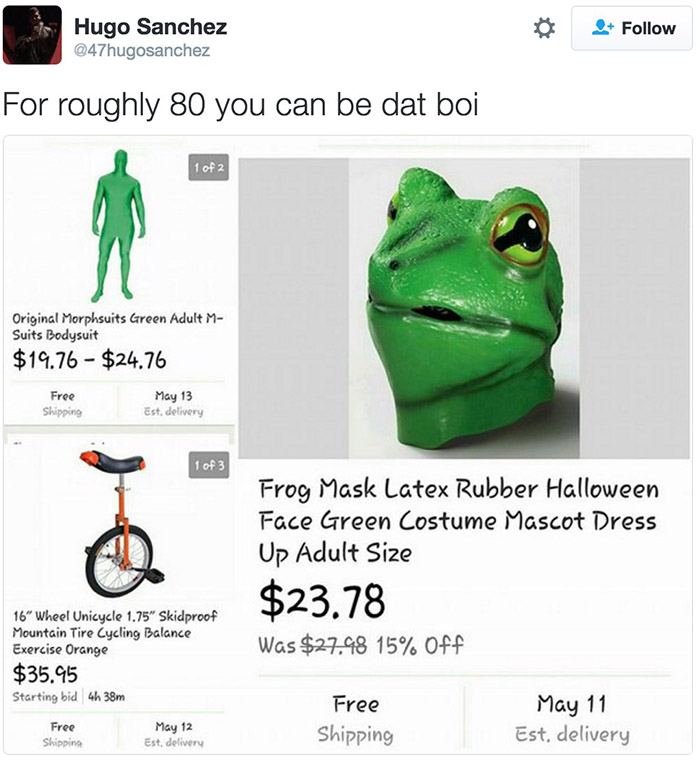Click the Follow button

pos(632,28)
